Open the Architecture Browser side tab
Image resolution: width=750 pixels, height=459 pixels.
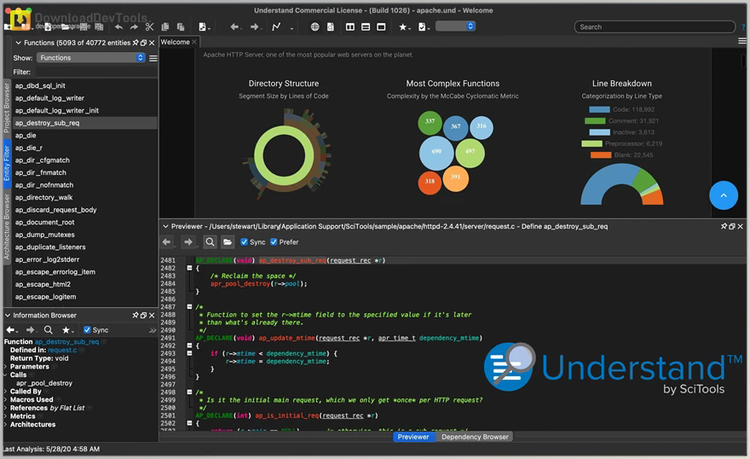click(x=7, y=226)
